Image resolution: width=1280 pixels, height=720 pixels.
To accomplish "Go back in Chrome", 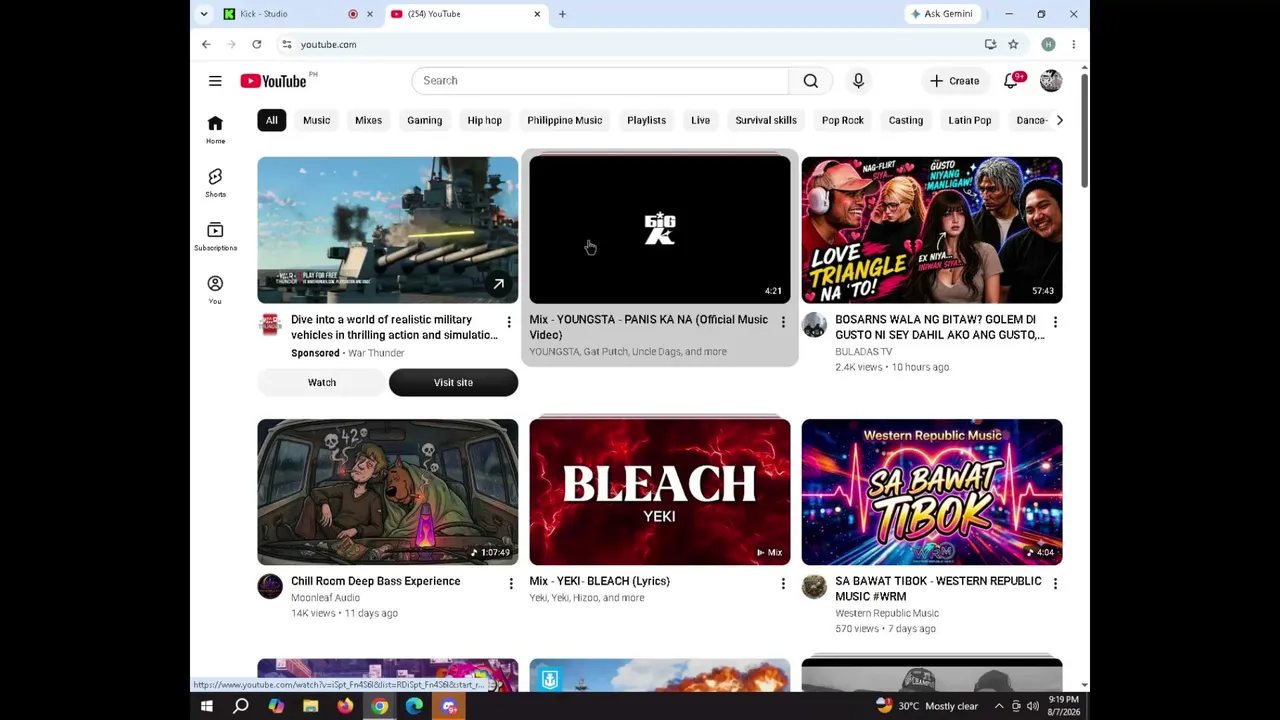I will [206, 44].
